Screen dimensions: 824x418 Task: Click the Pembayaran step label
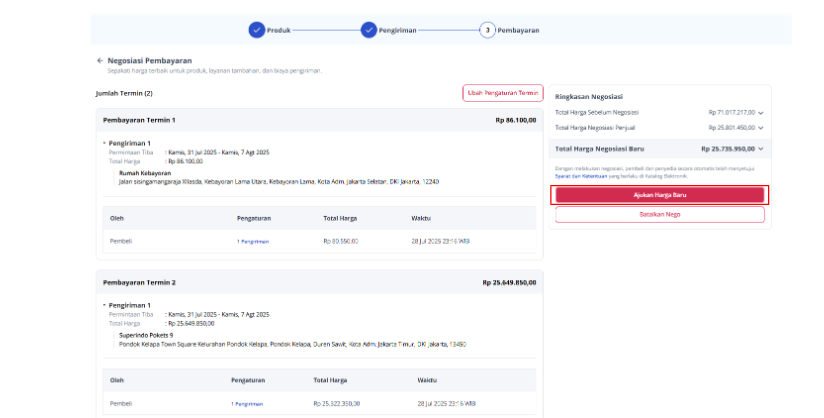tap(518, 30)
